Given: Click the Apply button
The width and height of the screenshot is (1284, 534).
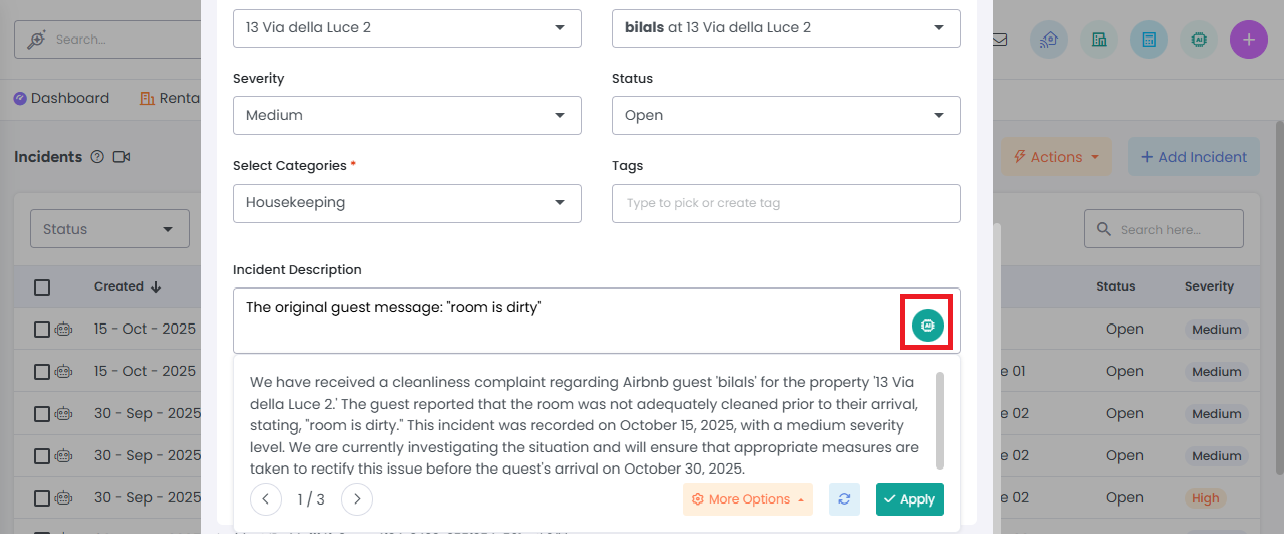Looking at the screenshot, I should click(x=909, y=499).
